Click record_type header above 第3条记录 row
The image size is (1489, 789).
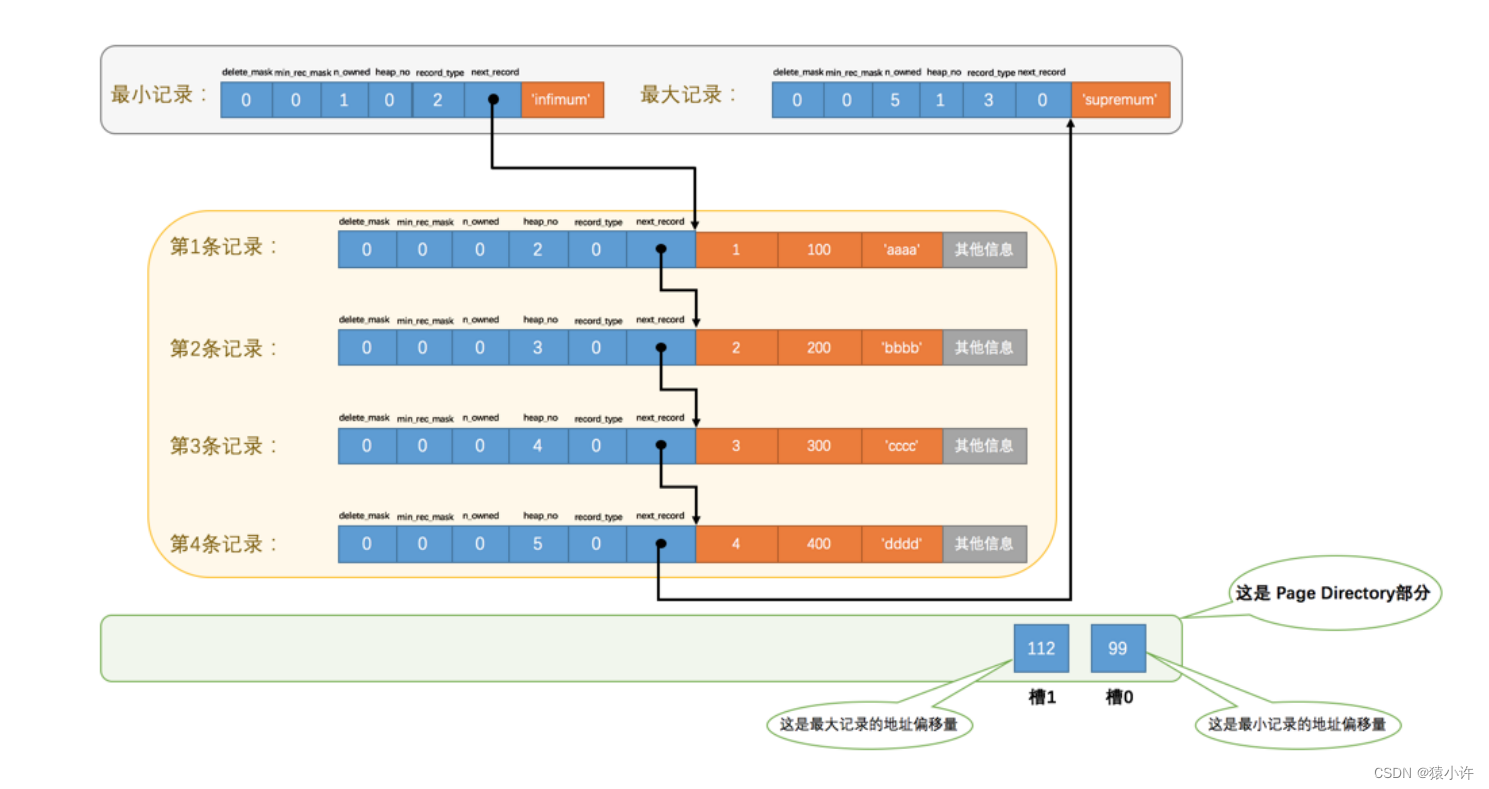coord(598,419)
